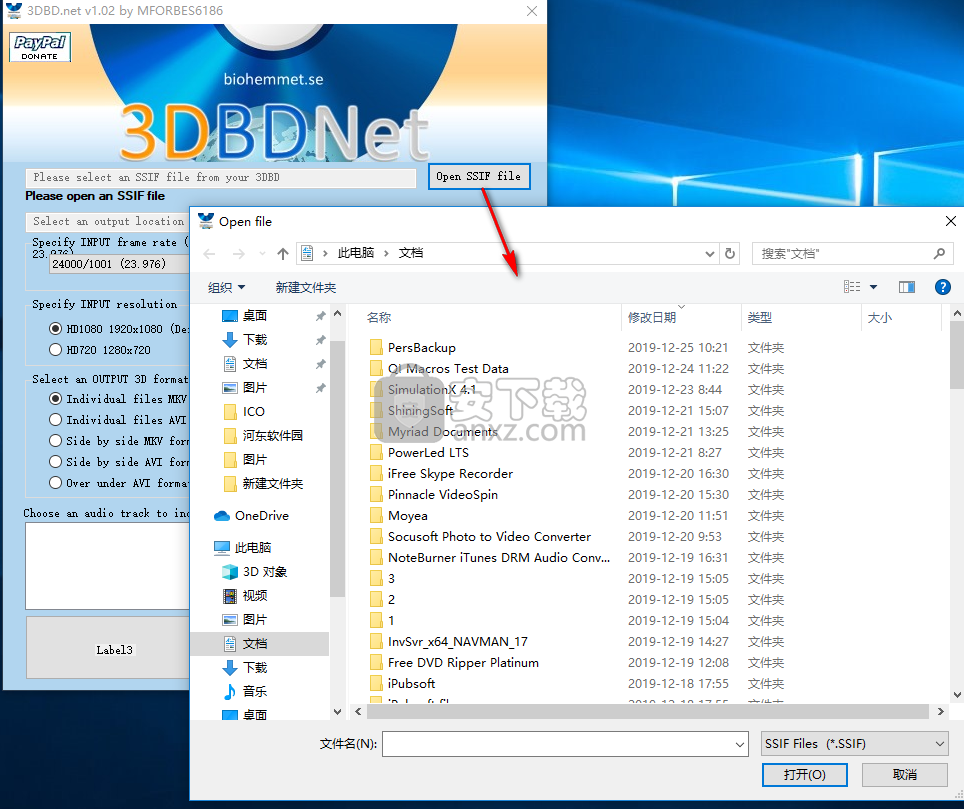Sort by 名称 column header

379,318
